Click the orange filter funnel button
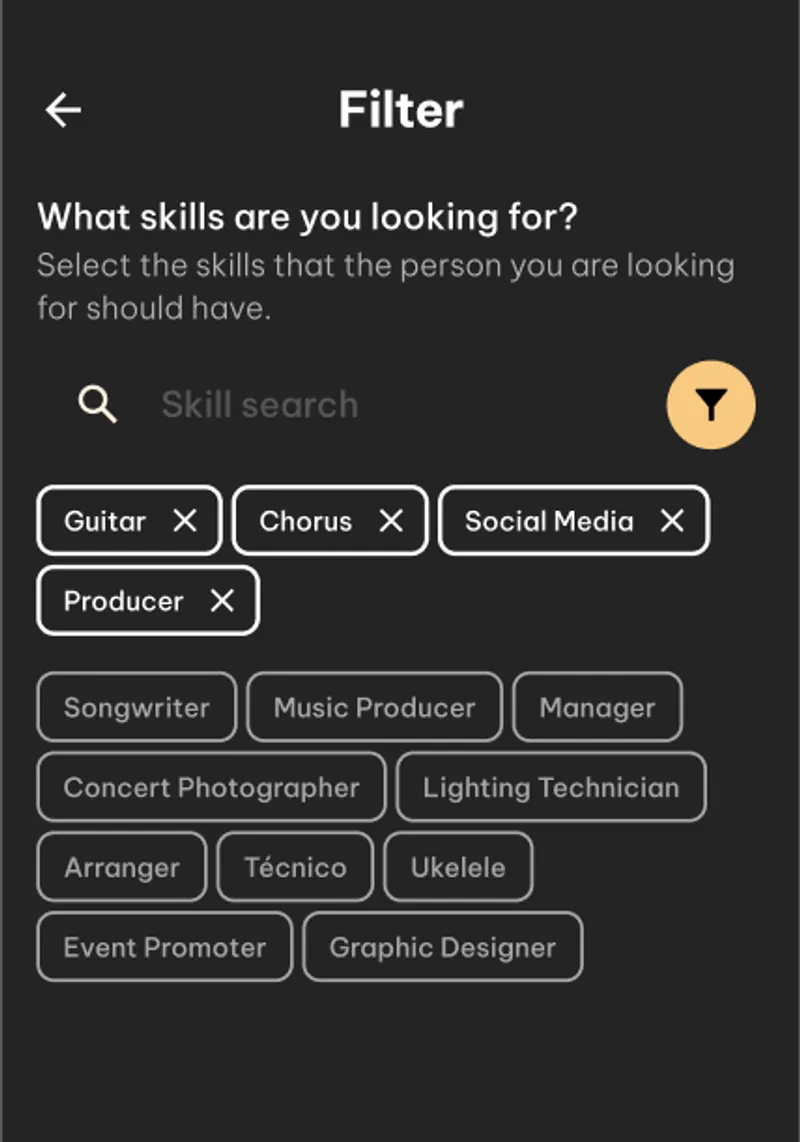Image resolution: width=800 pixels, height=1142 pixels. (711, 405)
